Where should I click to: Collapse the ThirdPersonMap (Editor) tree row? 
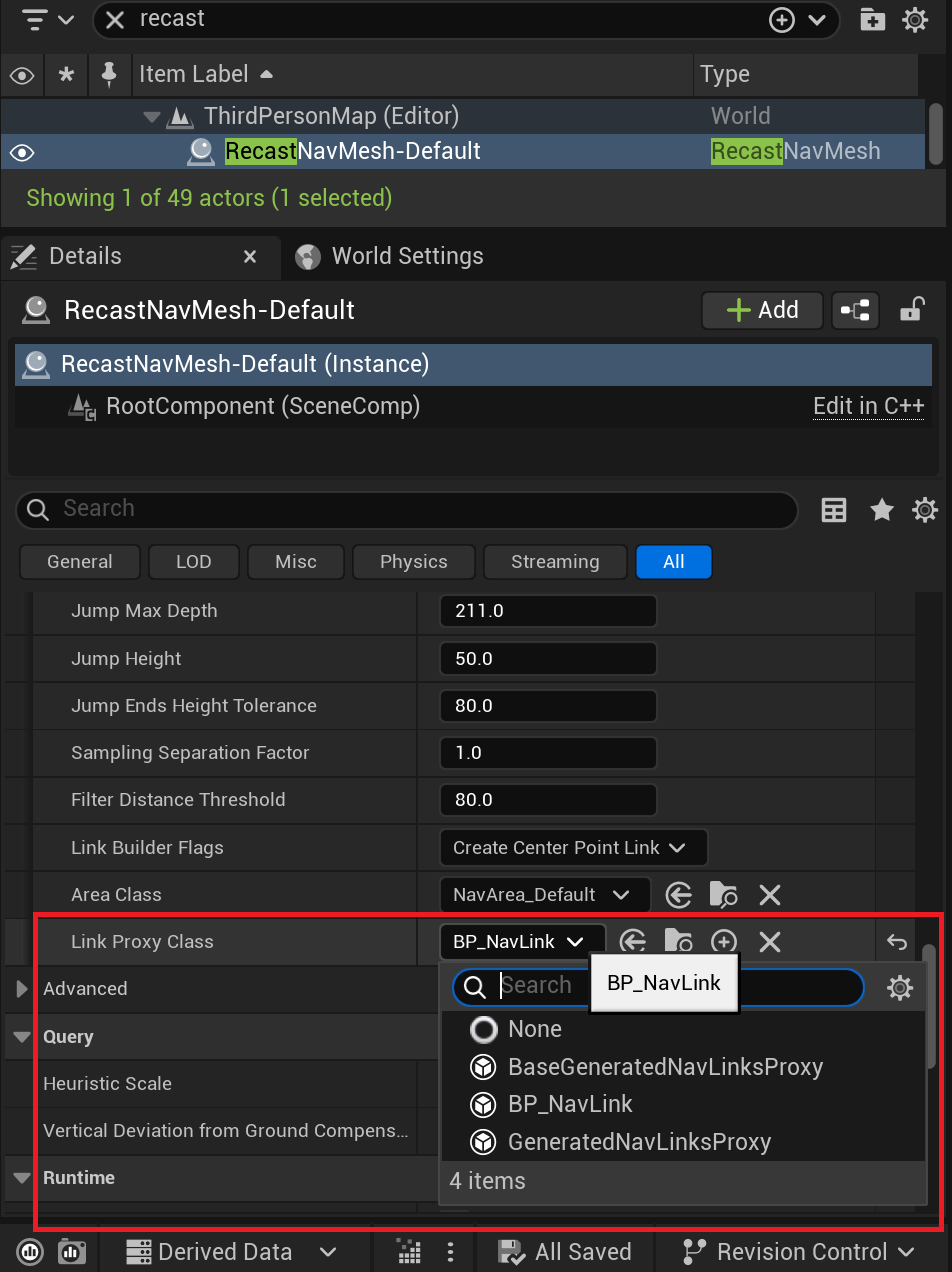[x=152, y=116]
